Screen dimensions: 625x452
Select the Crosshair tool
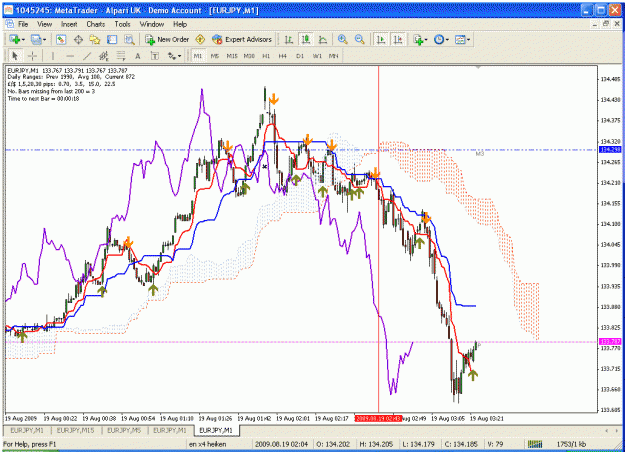[32, 56]
